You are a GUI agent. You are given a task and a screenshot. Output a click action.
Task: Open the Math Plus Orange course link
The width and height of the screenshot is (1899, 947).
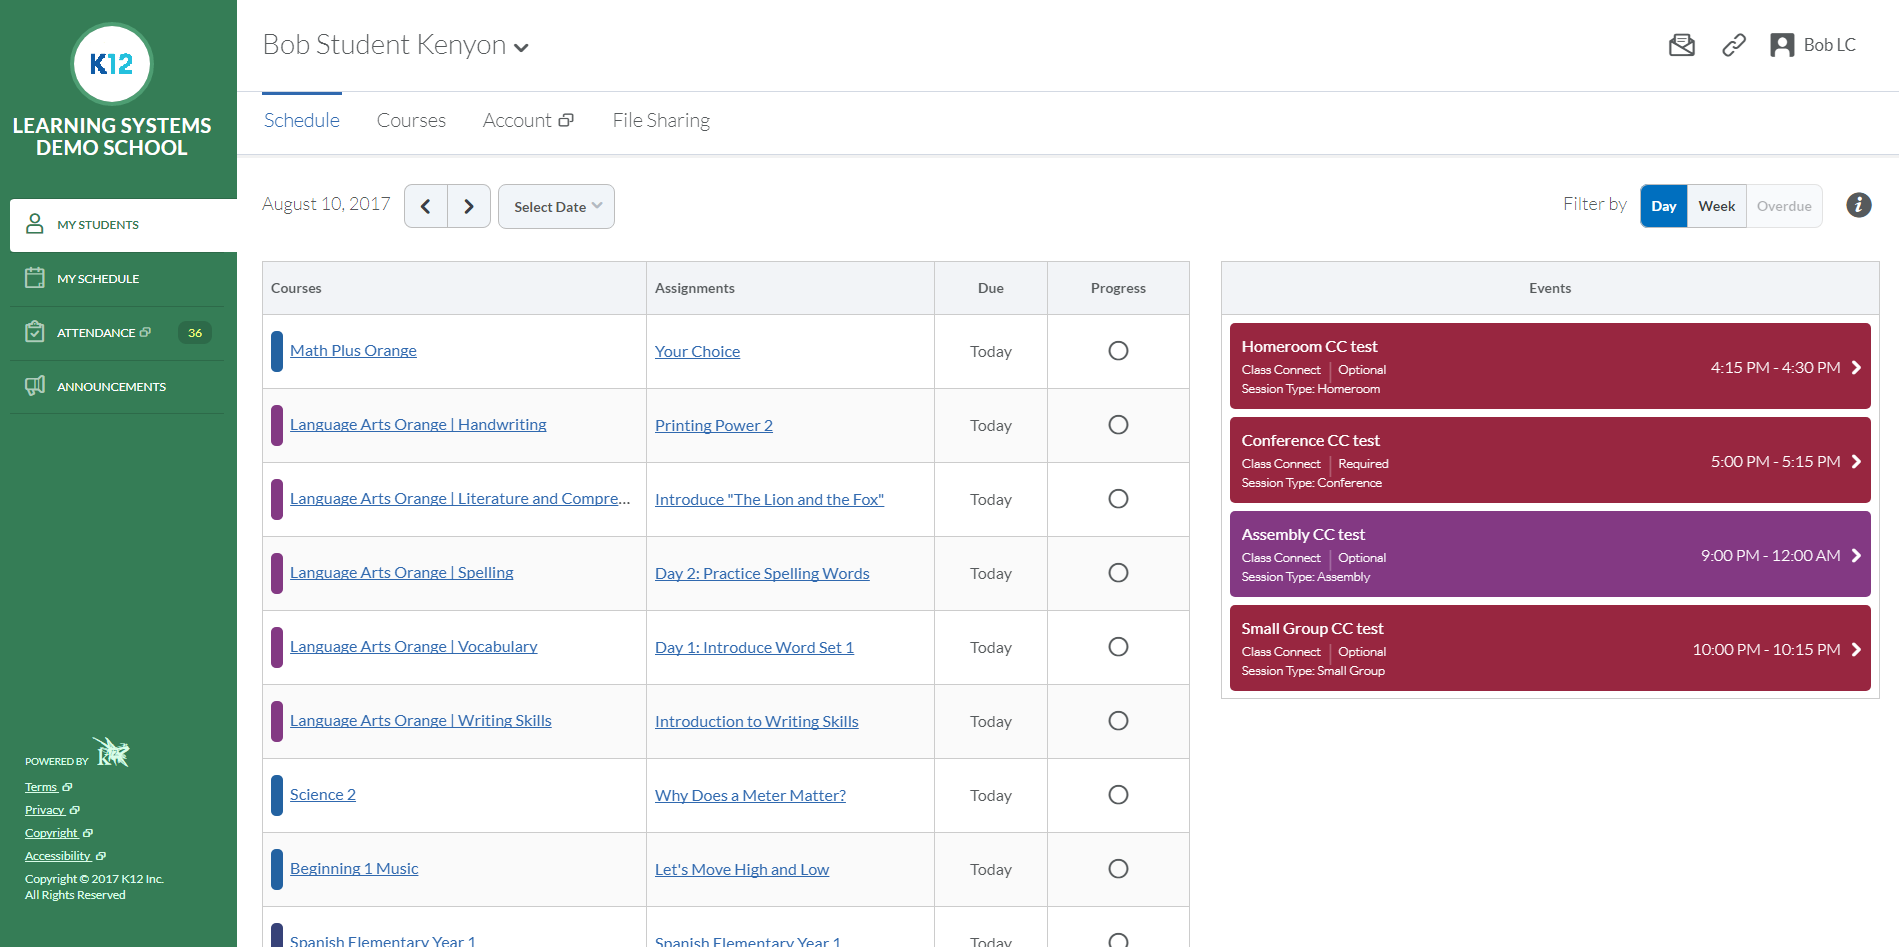click(353, 351)
